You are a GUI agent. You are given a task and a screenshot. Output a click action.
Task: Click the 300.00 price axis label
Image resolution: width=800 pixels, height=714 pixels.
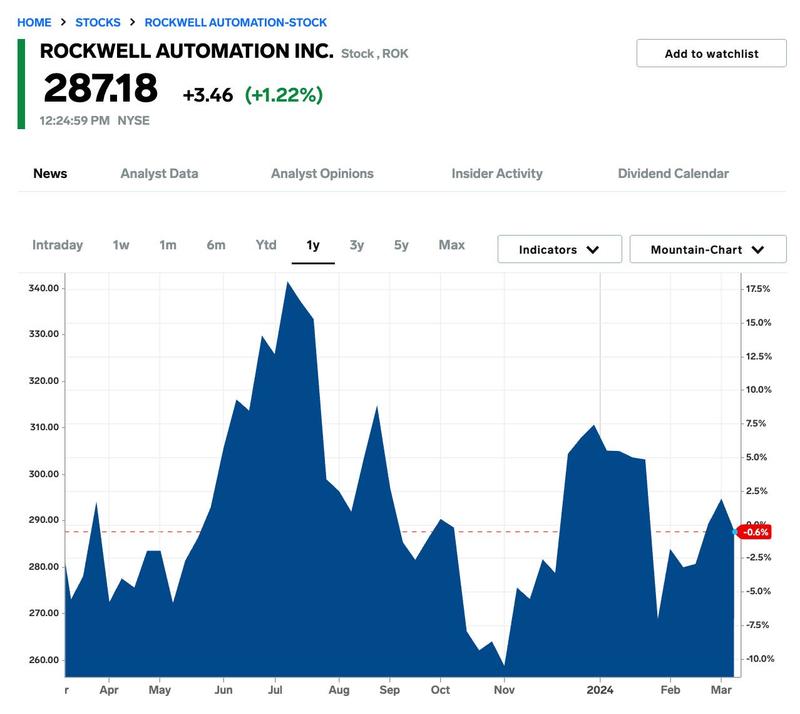click(43, 474)
